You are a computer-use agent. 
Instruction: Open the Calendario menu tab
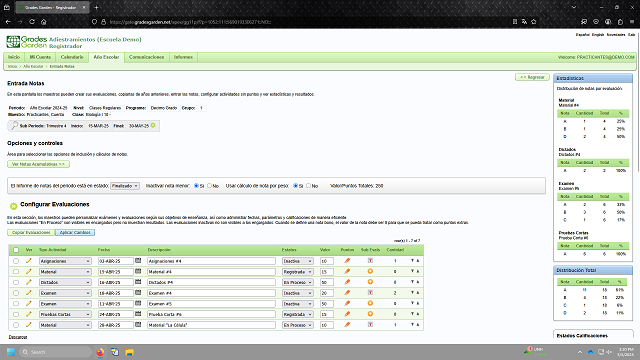(x=72, y=57)
